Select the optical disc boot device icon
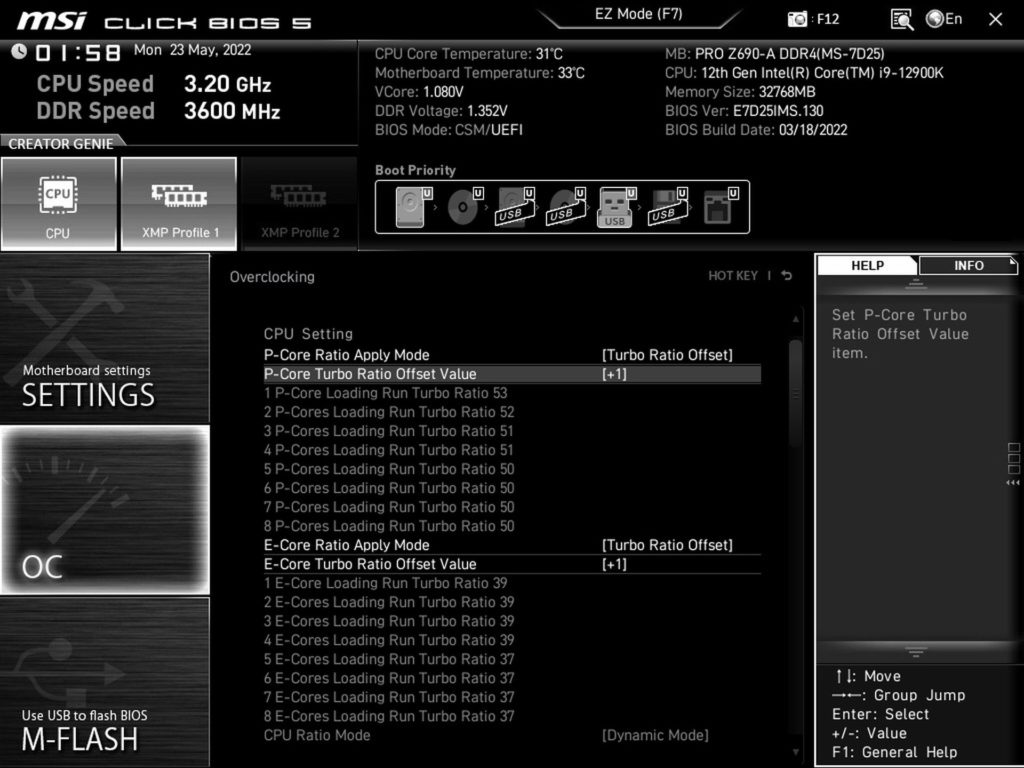The image size is (1024, 768). click(x=464, y=207)
